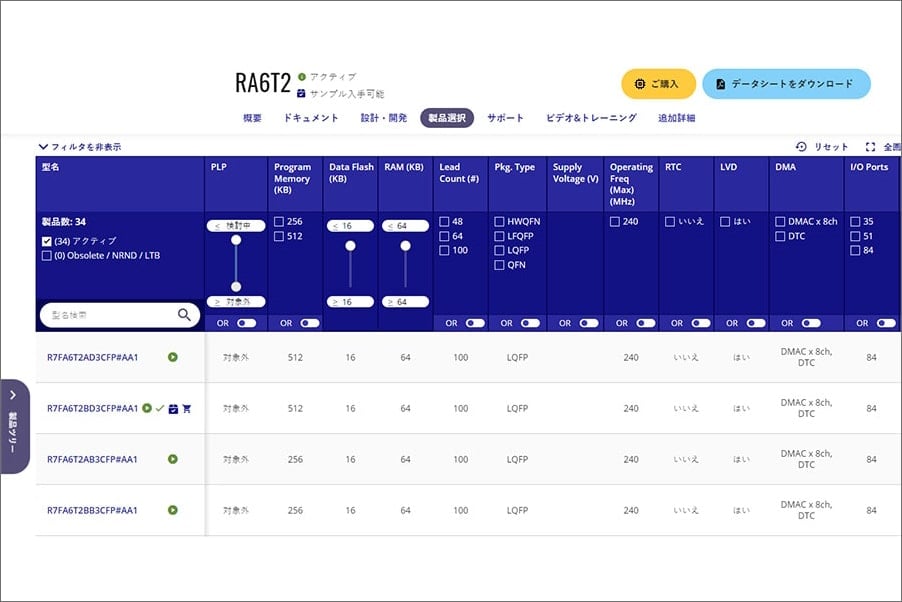Check the 512 Program Memory checkbox
The width and height of the screenshot is (902, 602).
[279, 236]
